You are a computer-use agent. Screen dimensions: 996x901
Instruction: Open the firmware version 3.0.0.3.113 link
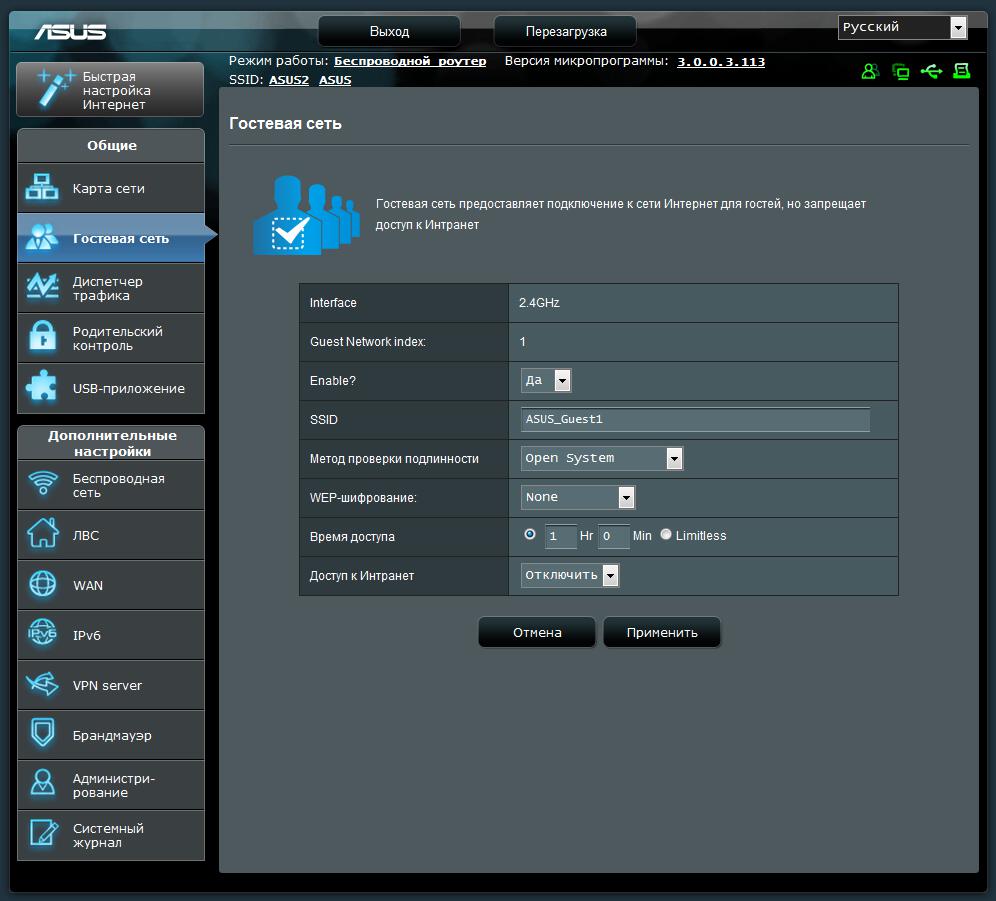721,62
